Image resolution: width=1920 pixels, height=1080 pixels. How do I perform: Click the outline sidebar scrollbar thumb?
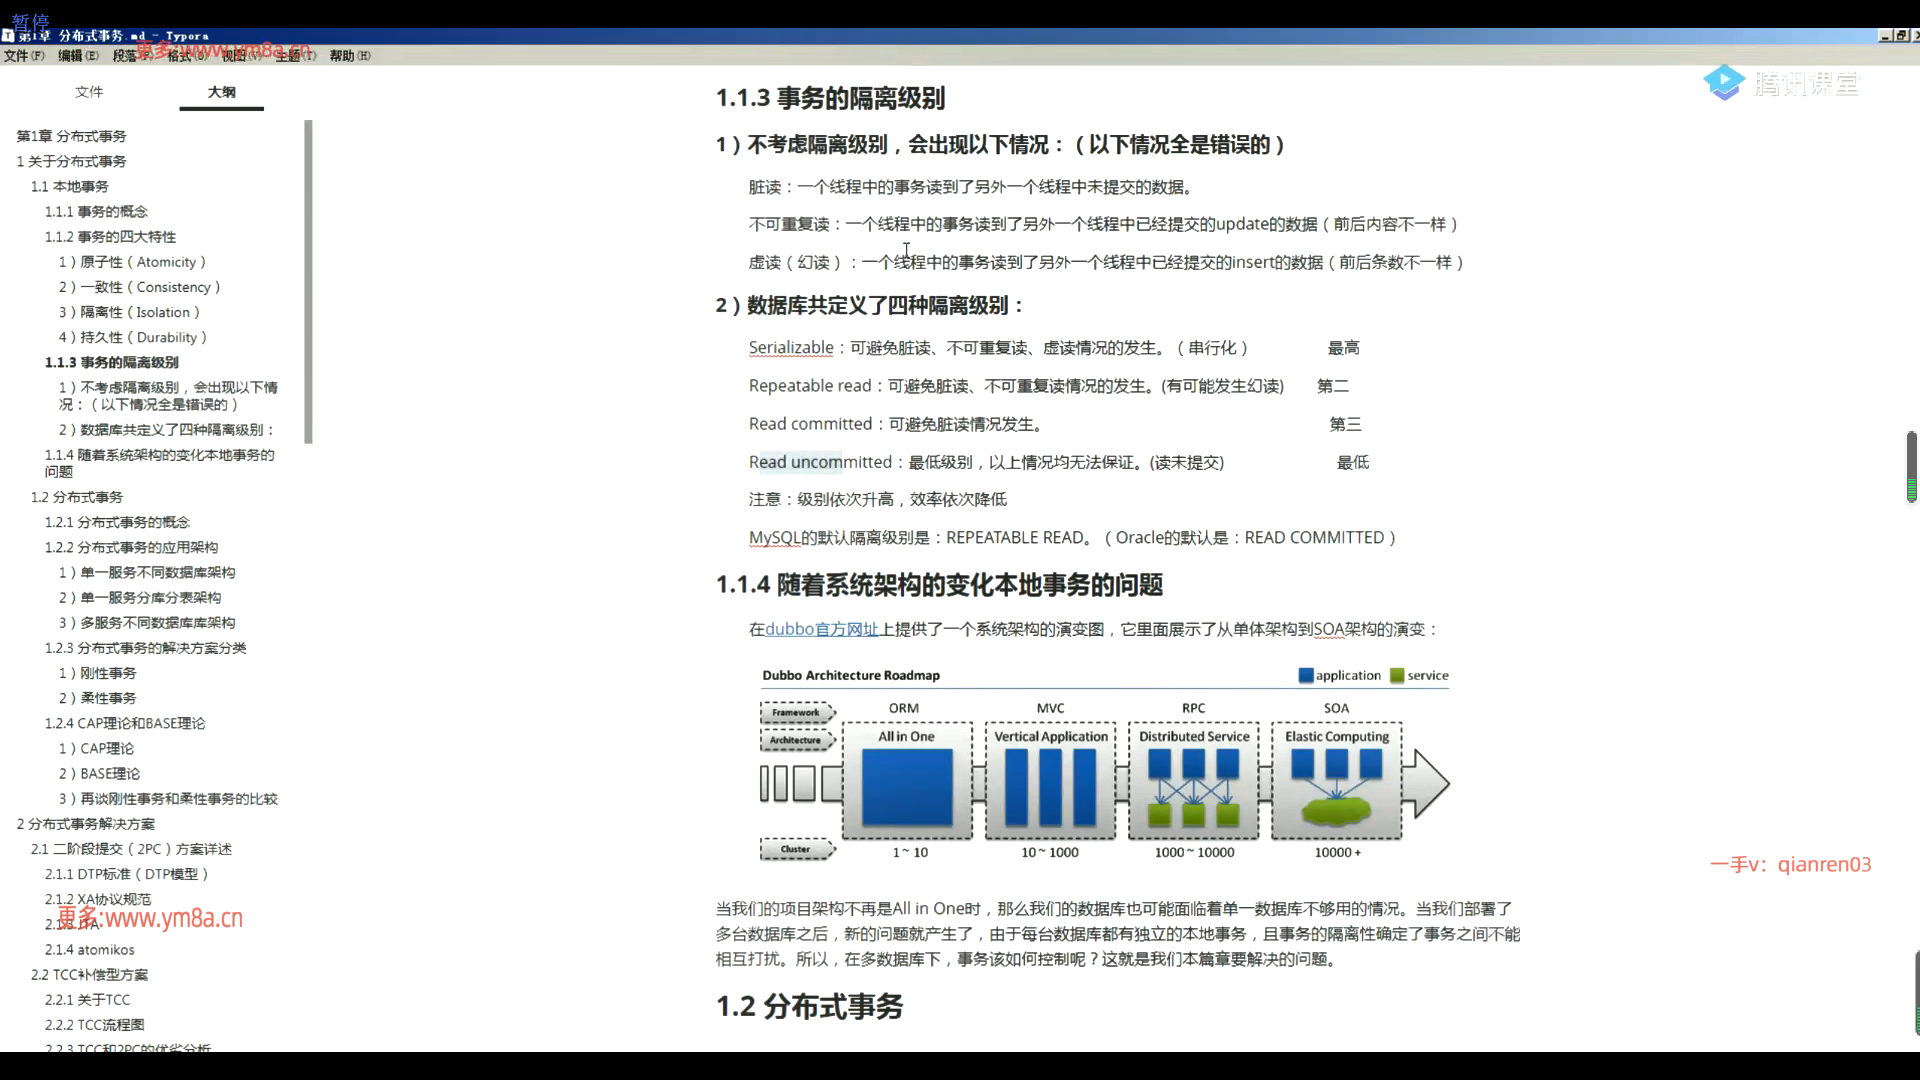coord(309,280)
